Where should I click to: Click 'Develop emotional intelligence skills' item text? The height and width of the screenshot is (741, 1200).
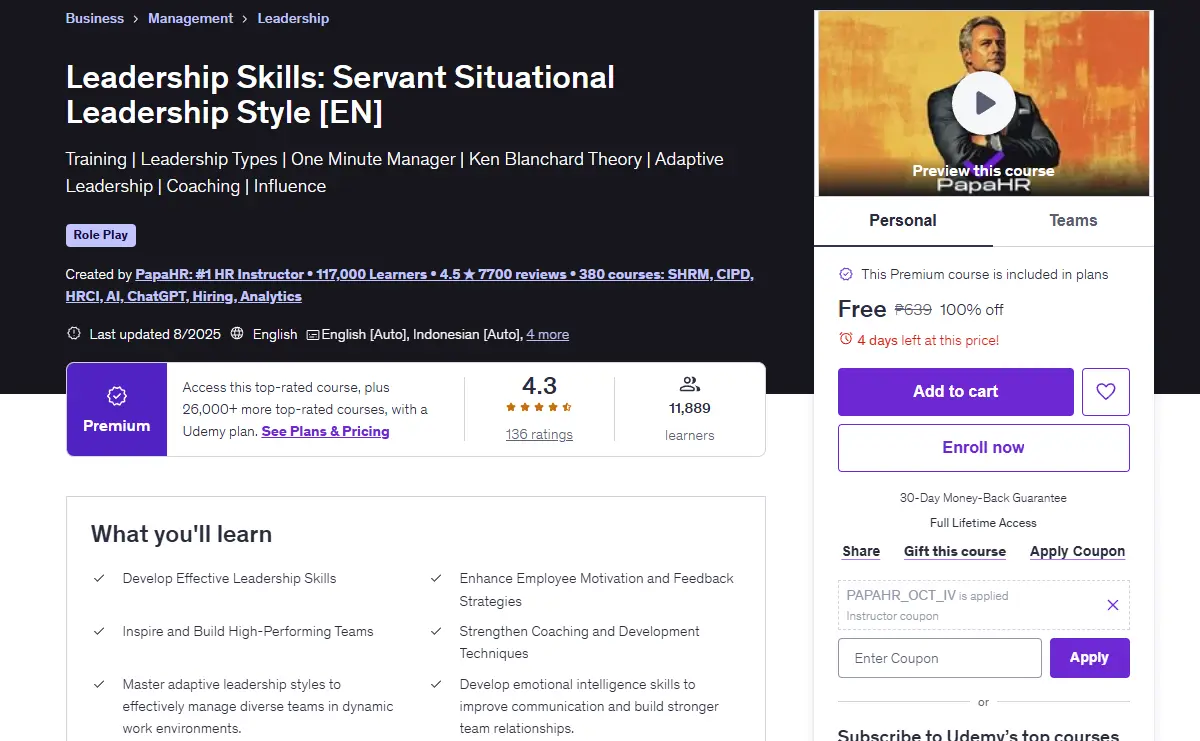(589, 706)
